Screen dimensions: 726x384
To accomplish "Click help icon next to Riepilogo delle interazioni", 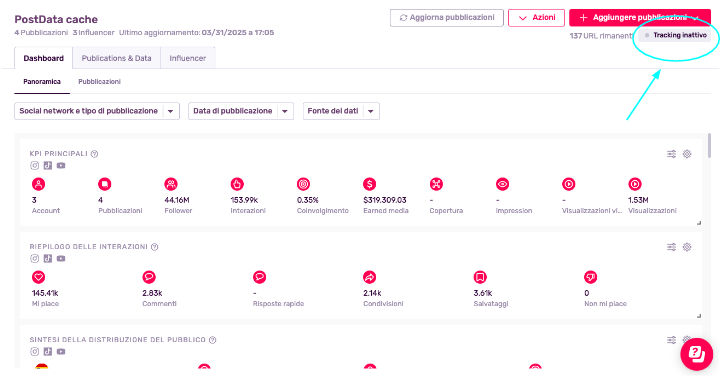I will [x=155, y=247].
